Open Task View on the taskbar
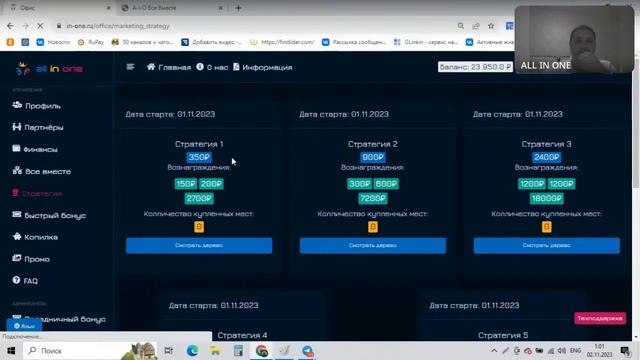Viewport: 640px width, 360px height. point(169,351)
